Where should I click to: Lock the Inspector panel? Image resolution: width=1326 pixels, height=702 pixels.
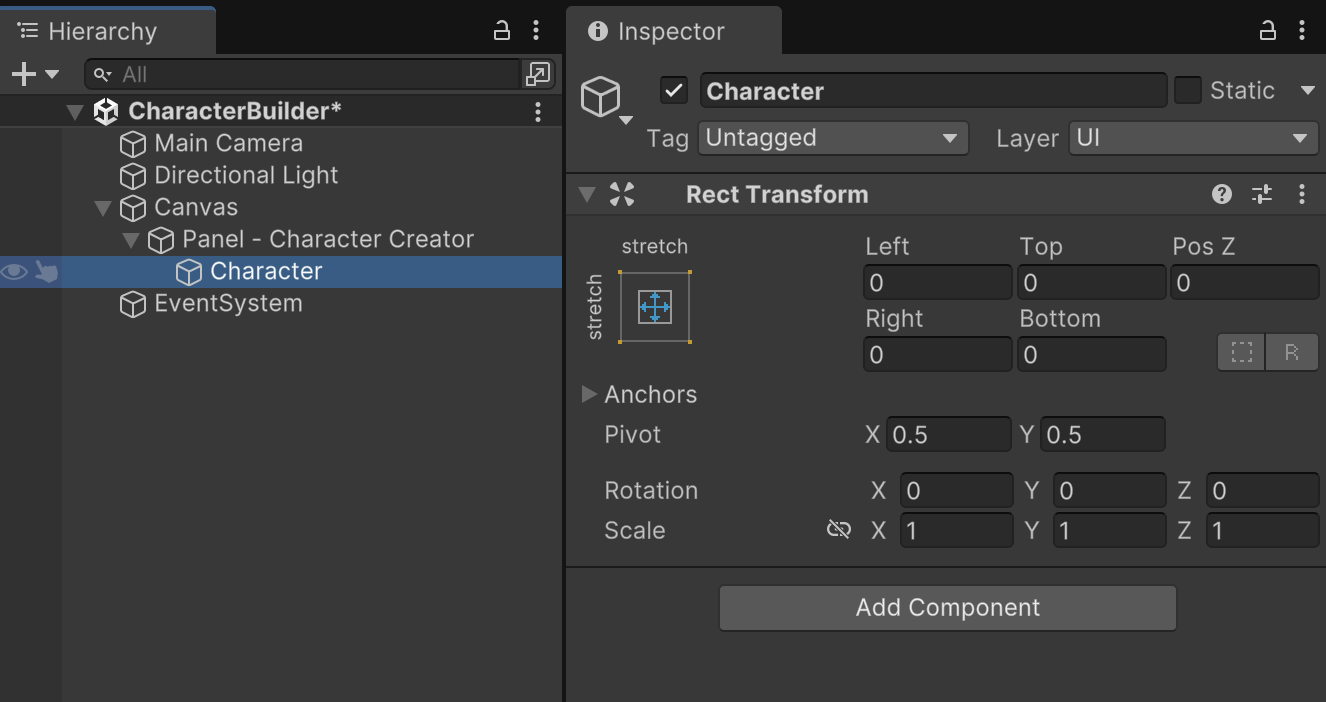(x=1267, y=31)
